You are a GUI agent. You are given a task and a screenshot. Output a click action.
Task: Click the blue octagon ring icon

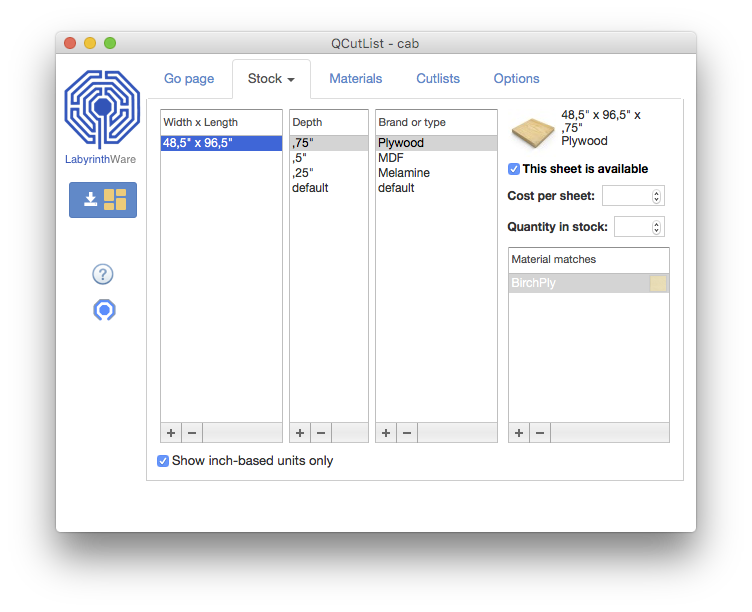[x=104, y=310]
